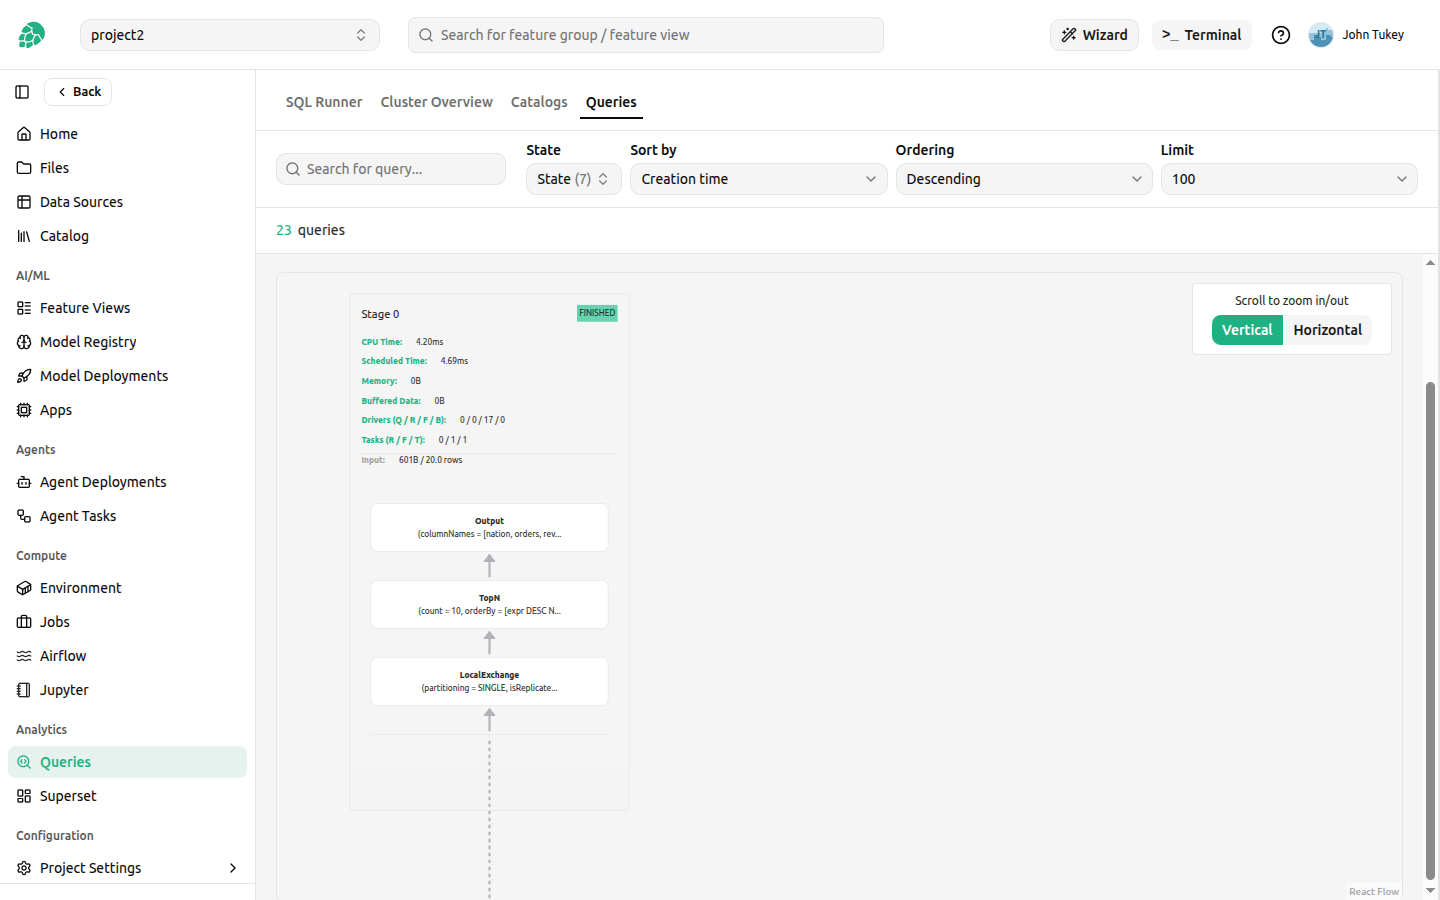Open the Sort by Creation time dropdown
Viewport: 1440px width, 900px height.
(759, 179)
